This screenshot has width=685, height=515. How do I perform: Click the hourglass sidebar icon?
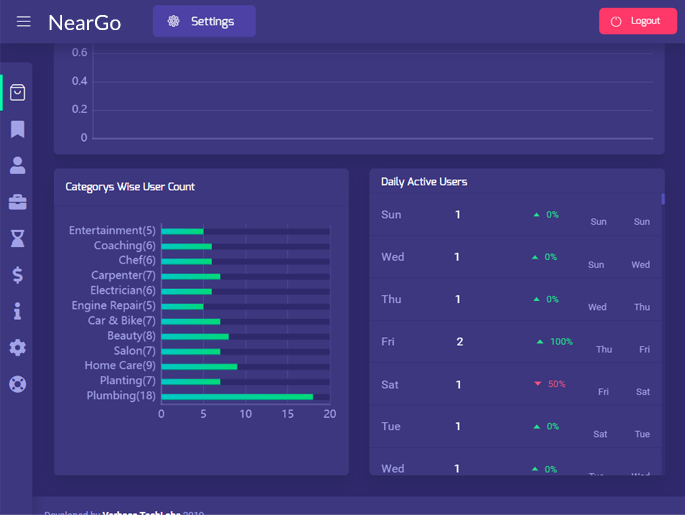click(17, 238)
